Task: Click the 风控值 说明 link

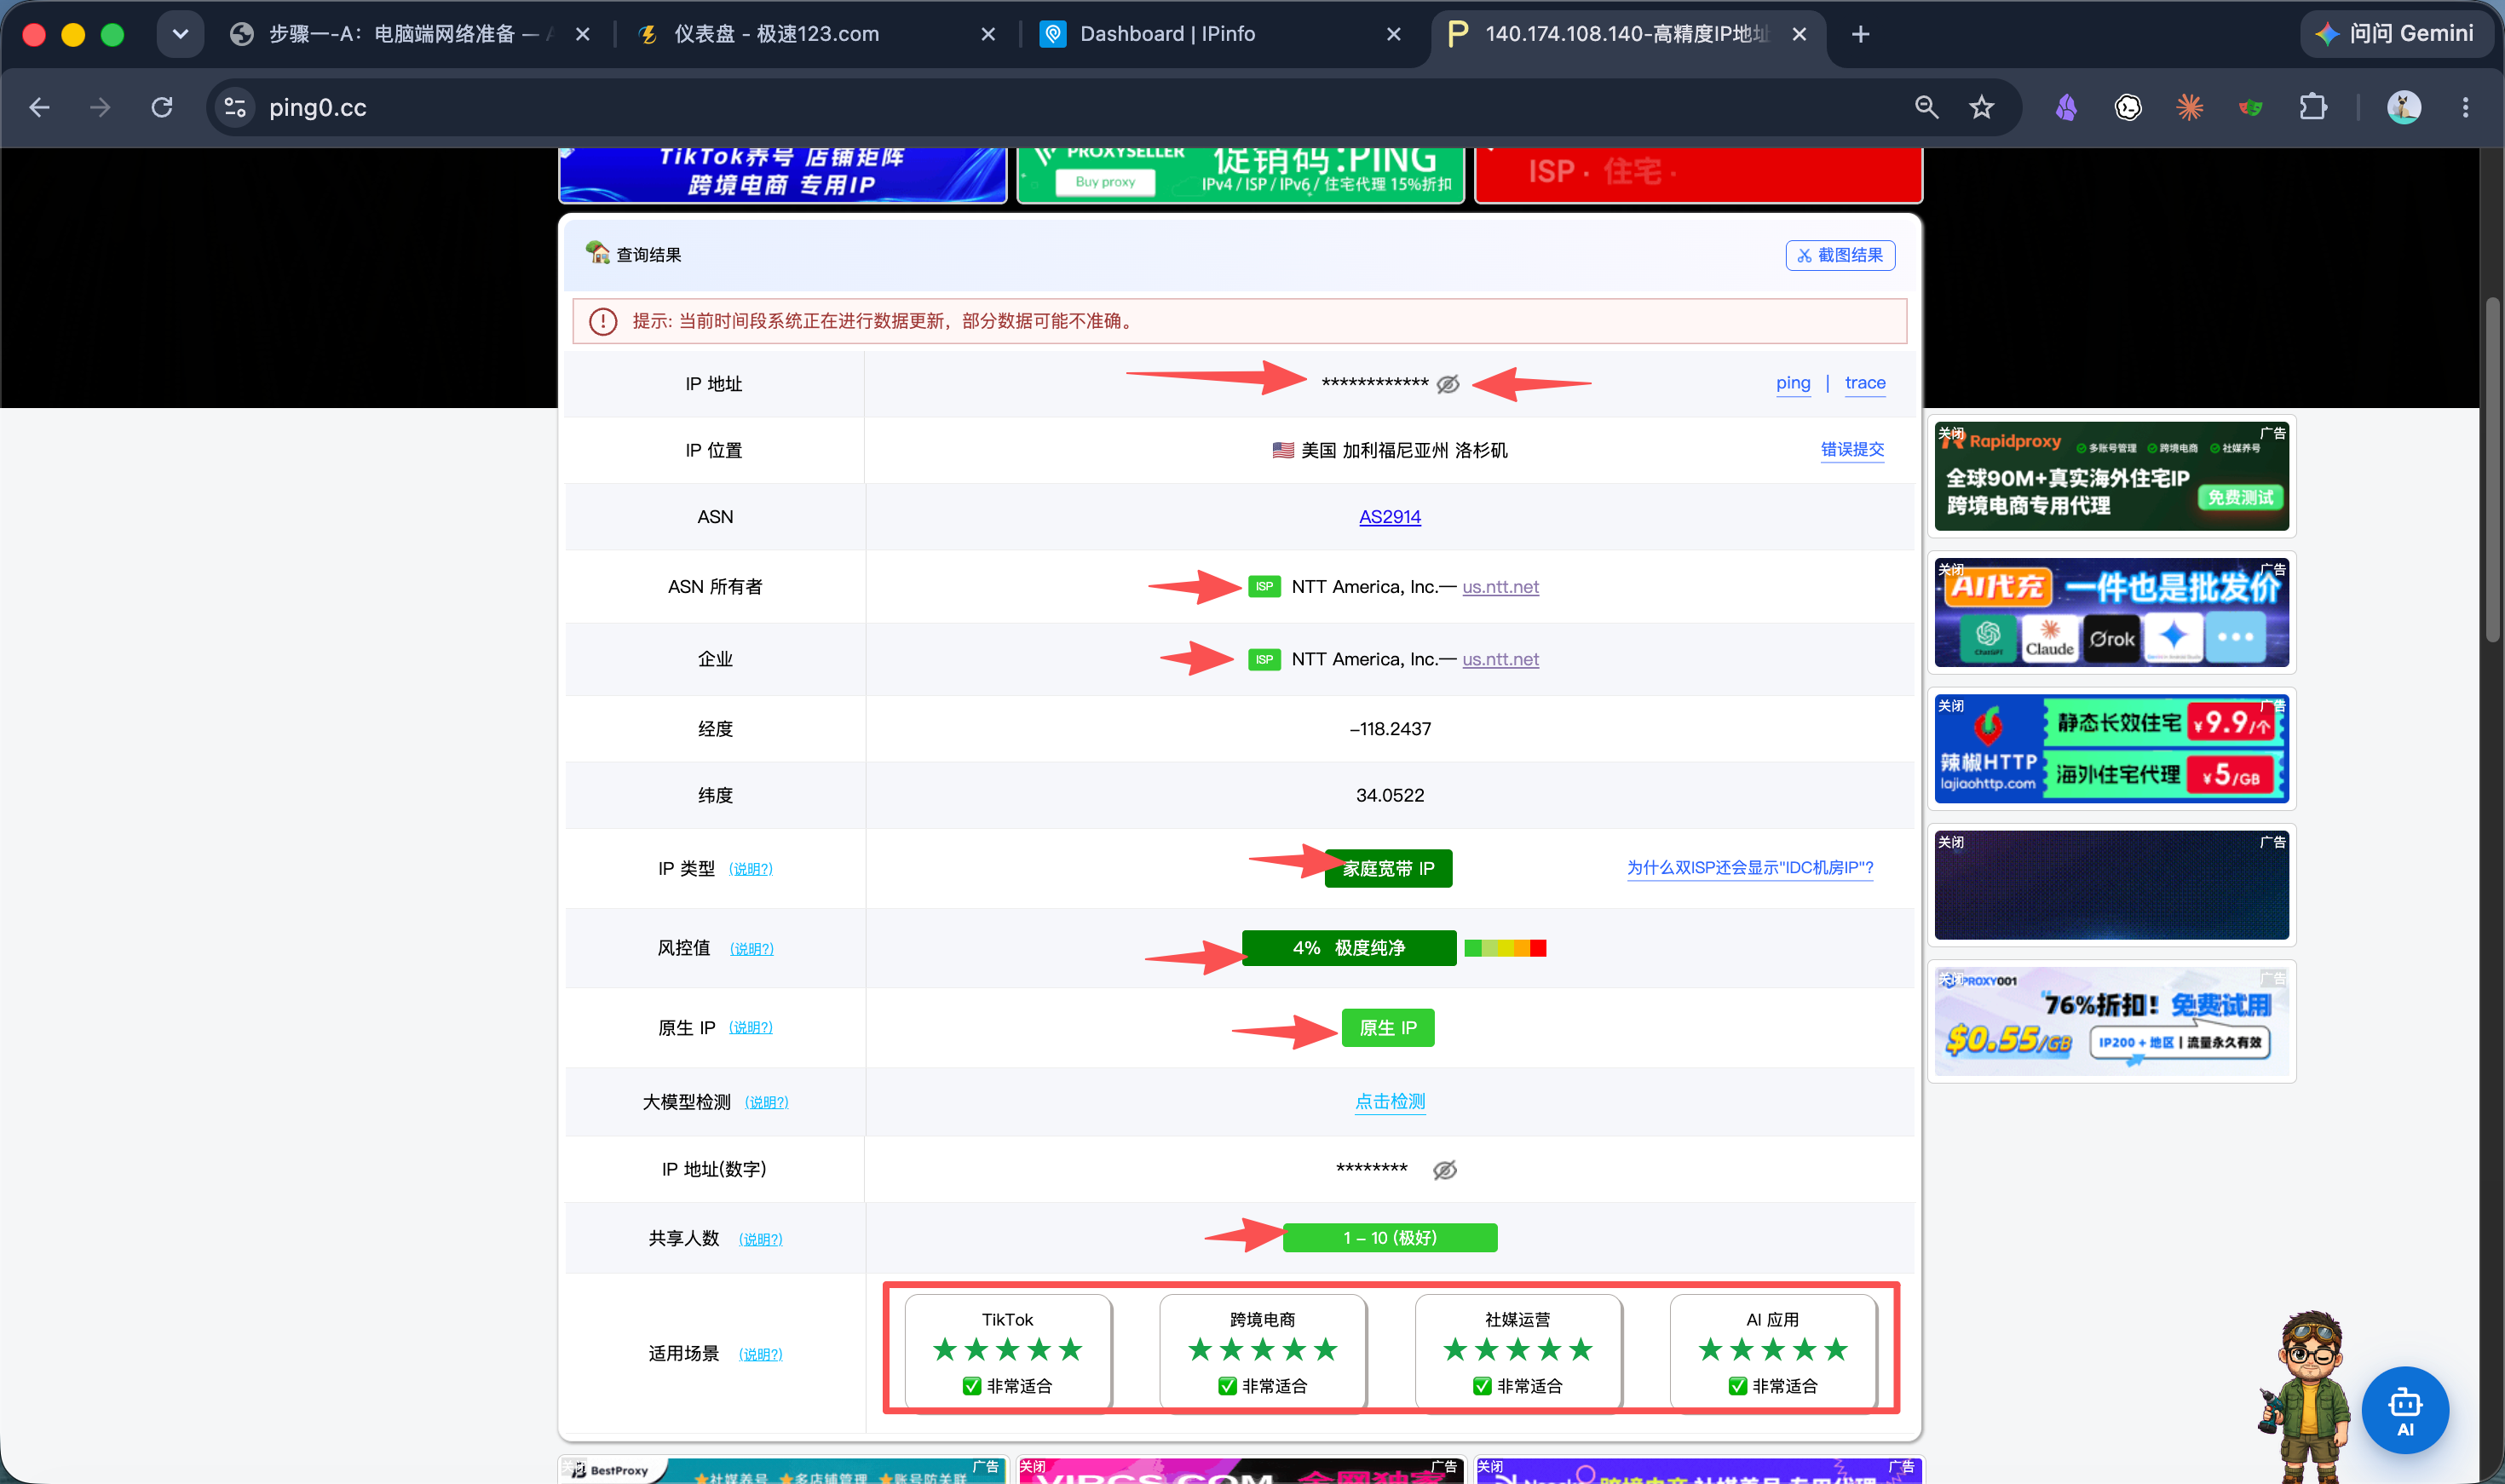Action: pyautogui.click(x=751, y=948)
